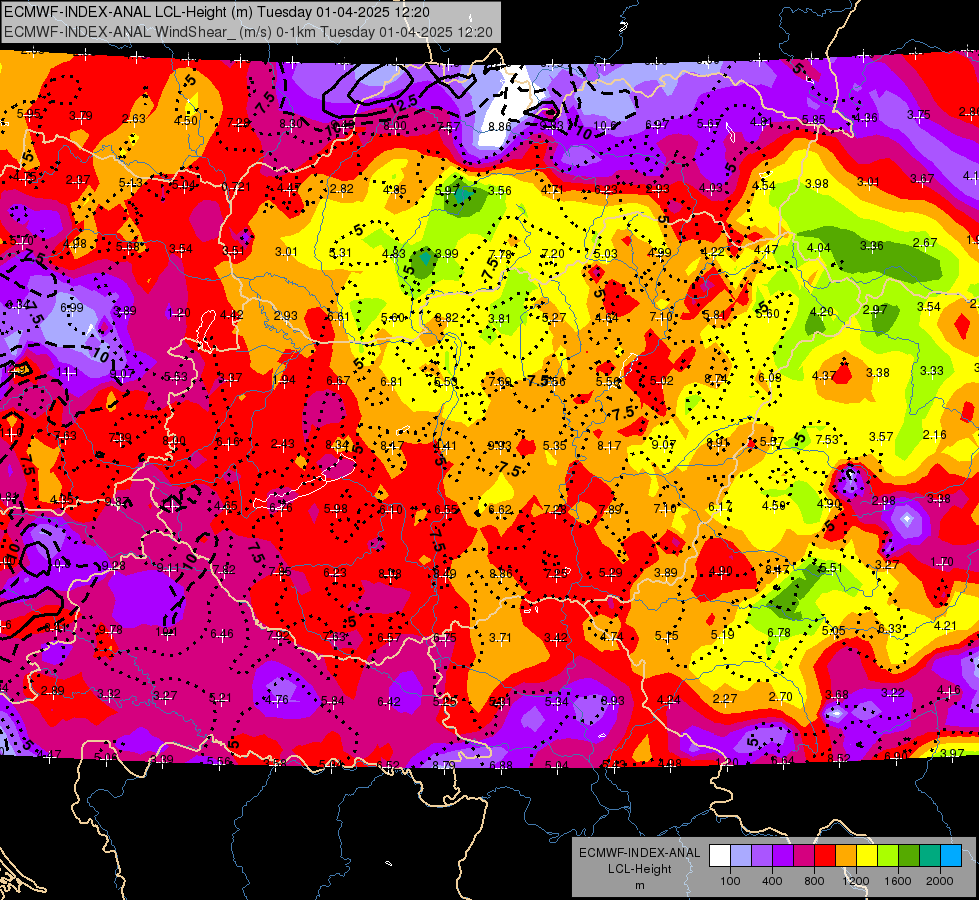Viewport: 979px width, 900px height.
Task: Click the wind shear value 9.07
Action: pos(664,445)
